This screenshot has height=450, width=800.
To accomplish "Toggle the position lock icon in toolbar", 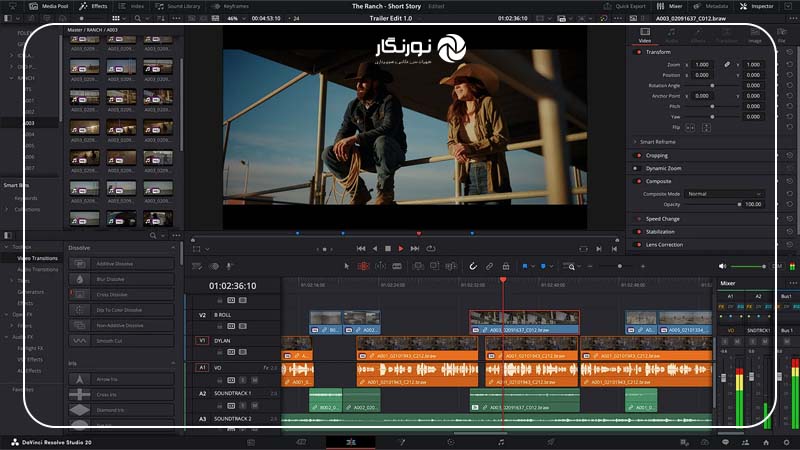I will [x=506, y=266].
